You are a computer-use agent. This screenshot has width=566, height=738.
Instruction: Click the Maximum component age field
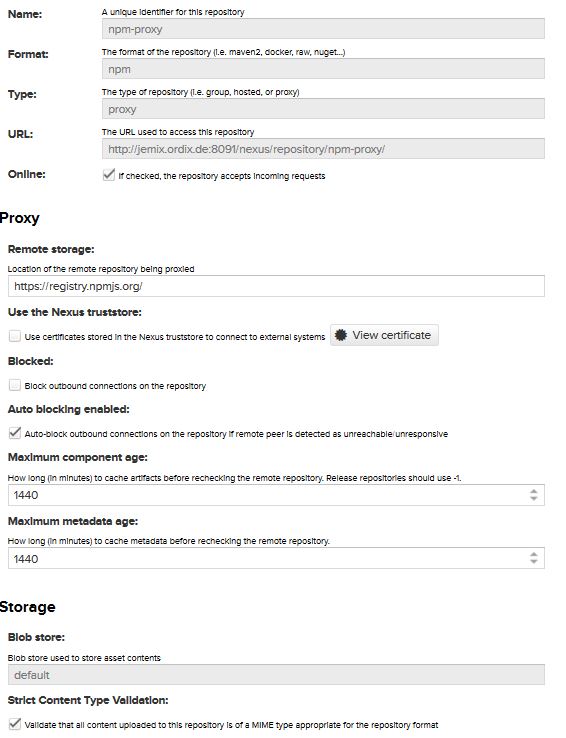click(276, 495)
